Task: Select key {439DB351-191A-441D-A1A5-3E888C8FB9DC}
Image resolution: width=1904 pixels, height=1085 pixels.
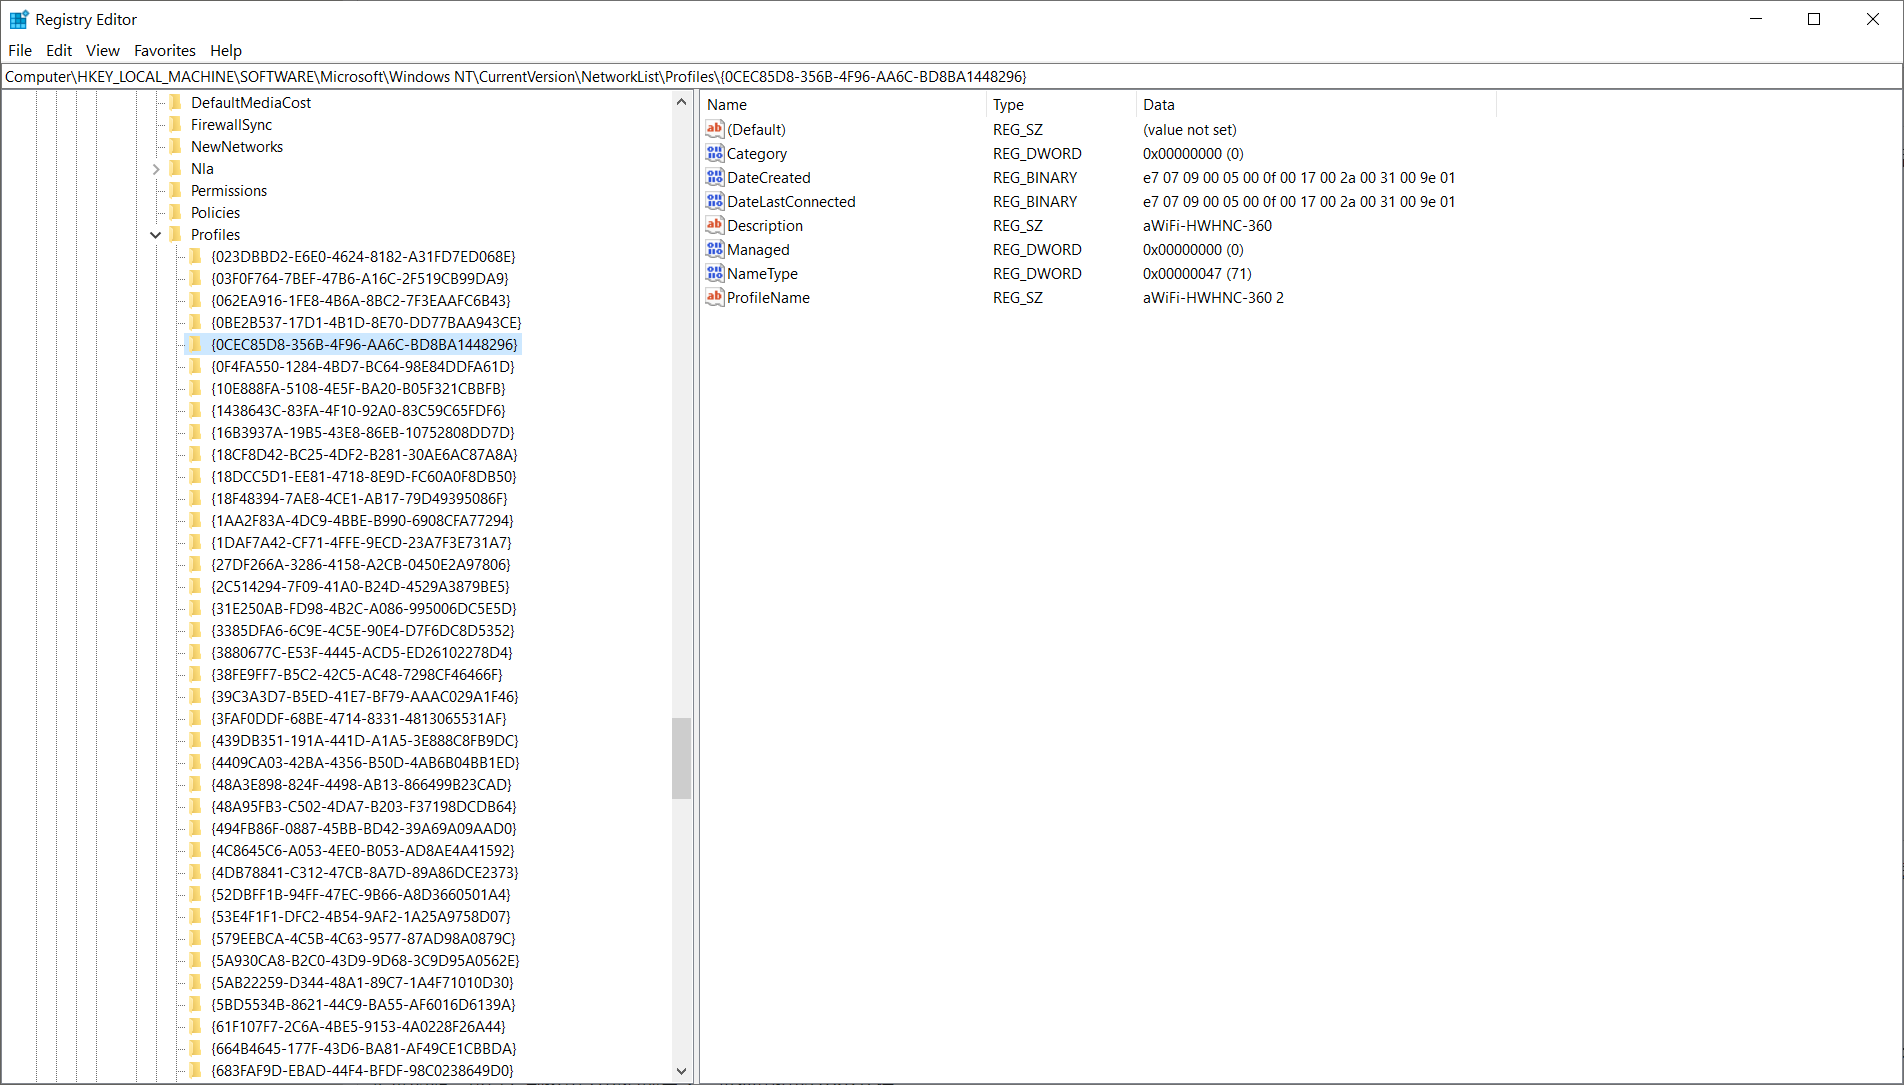Action: pyautogui.click(x=365, y=741)
